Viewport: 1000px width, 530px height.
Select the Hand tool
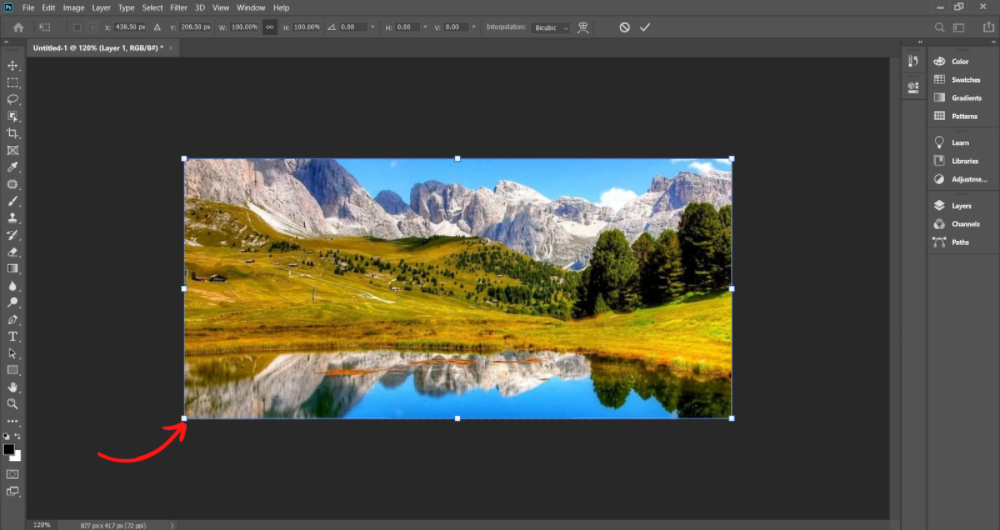coord(13,387)
